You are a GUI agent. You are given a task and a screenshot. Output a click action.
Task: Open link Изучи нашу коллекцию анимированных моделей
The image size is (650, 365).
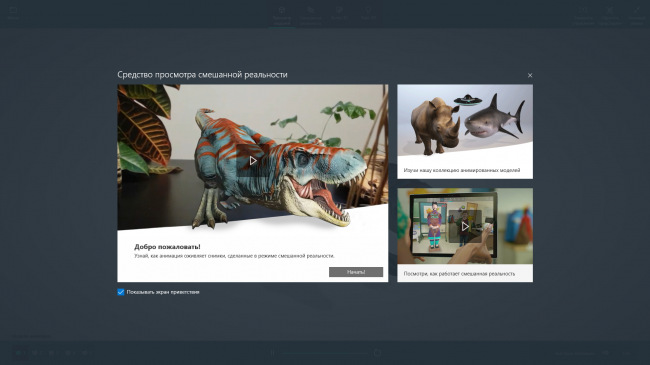click(461, 170)
